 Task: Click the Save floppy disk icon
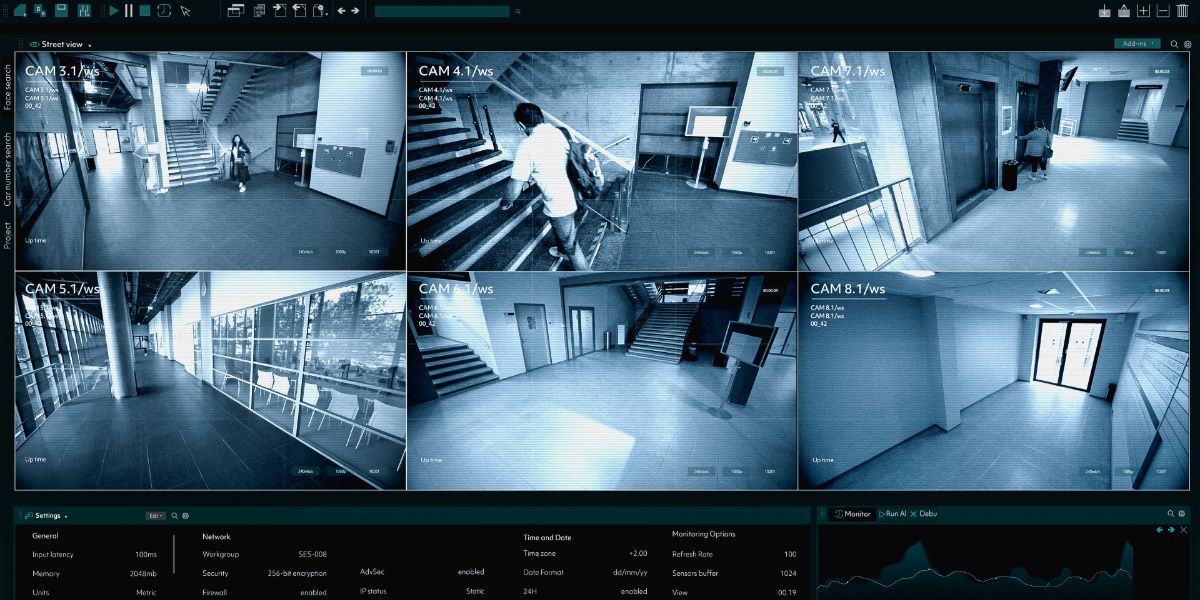tap(62, 11)
